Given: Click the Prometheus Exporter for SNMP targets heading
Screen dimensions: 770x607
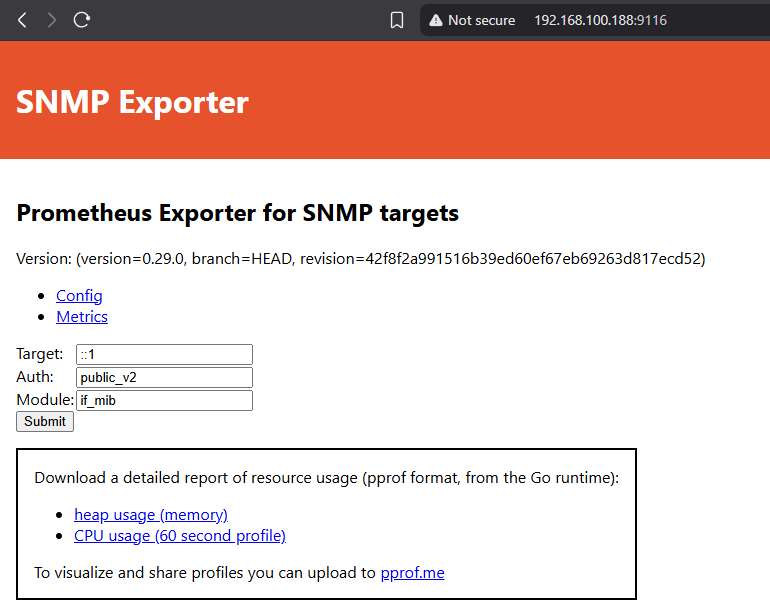Looking at the screenshot, I should (x=238, y=213).
